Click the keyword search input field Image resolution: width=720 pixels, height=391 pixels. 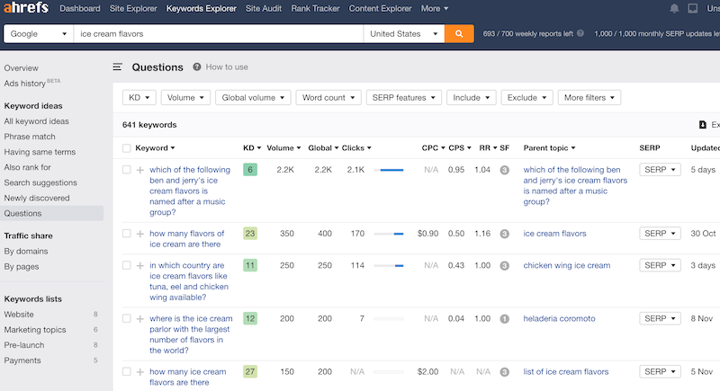click(219, 34)
